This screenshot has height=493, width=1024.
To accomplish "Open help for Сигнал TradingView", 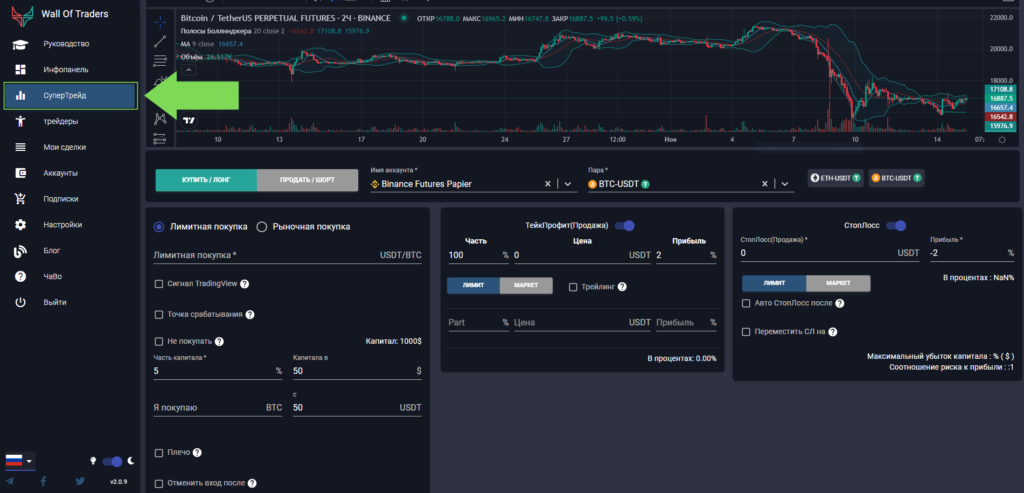I will tap(245, 284).
